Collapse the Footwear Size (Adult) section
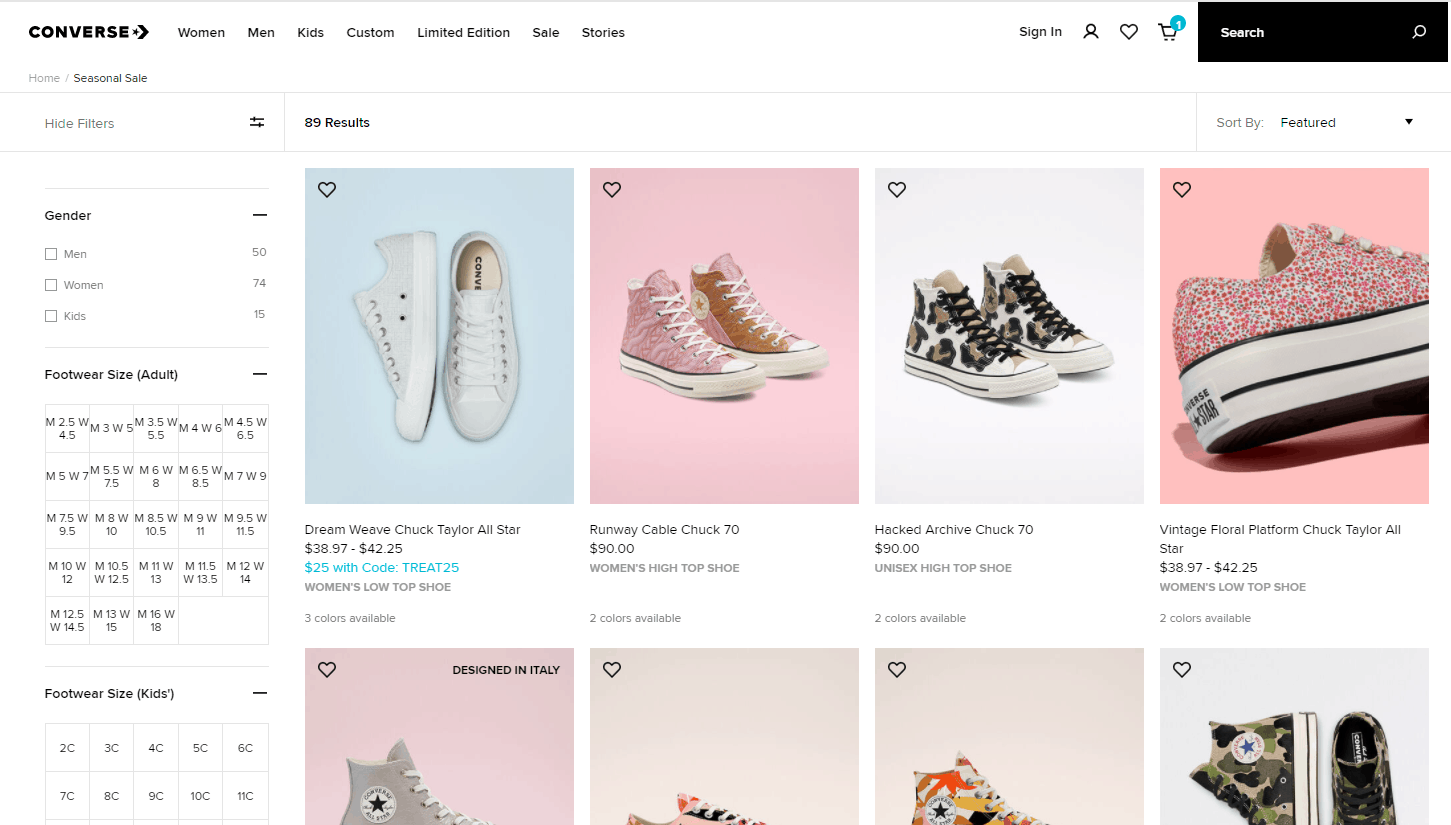Screen dimensions: 1451x825 pos(260,374)
